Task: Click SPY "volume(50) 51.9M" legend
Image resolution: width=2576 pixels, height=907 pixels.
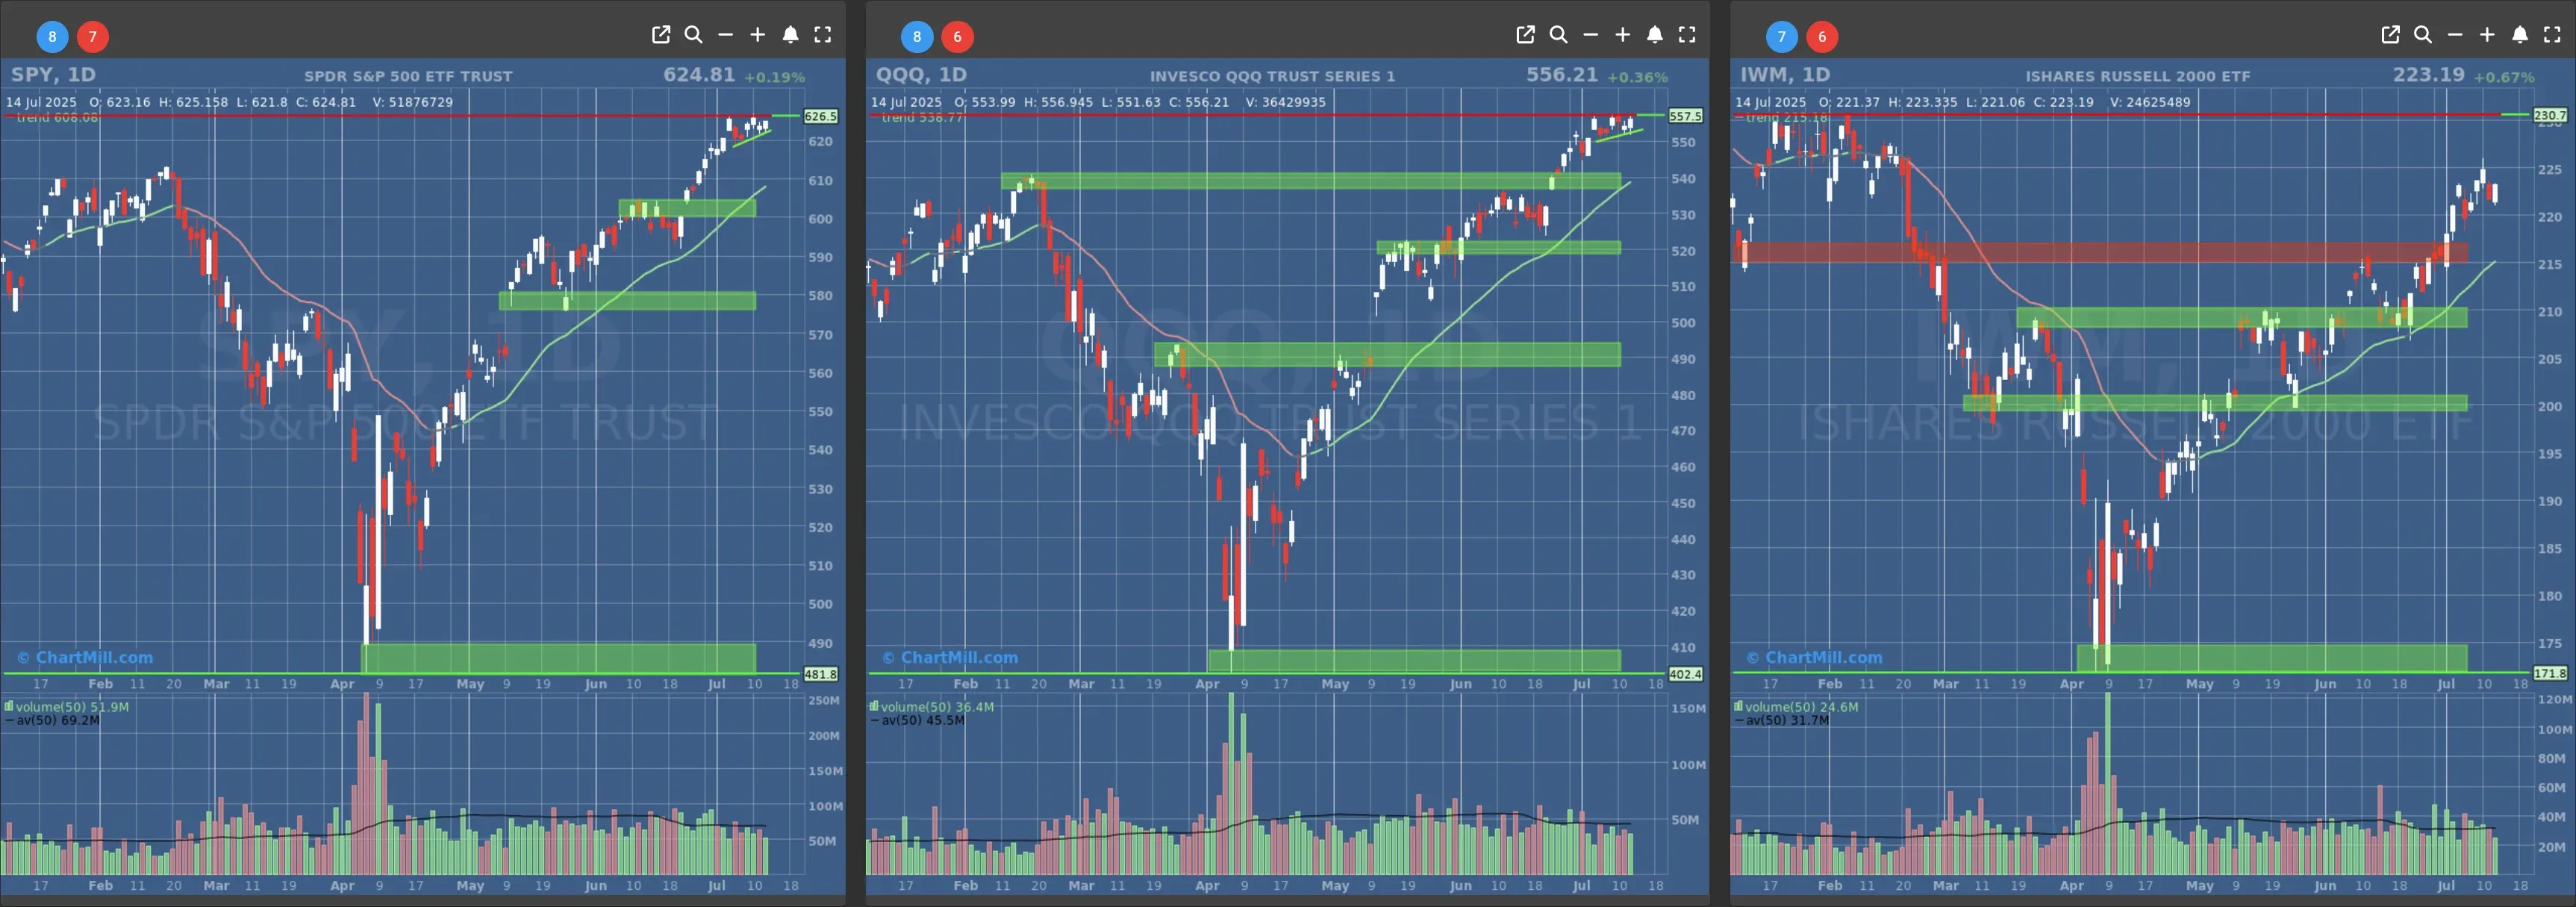Action: coord(66,707)
